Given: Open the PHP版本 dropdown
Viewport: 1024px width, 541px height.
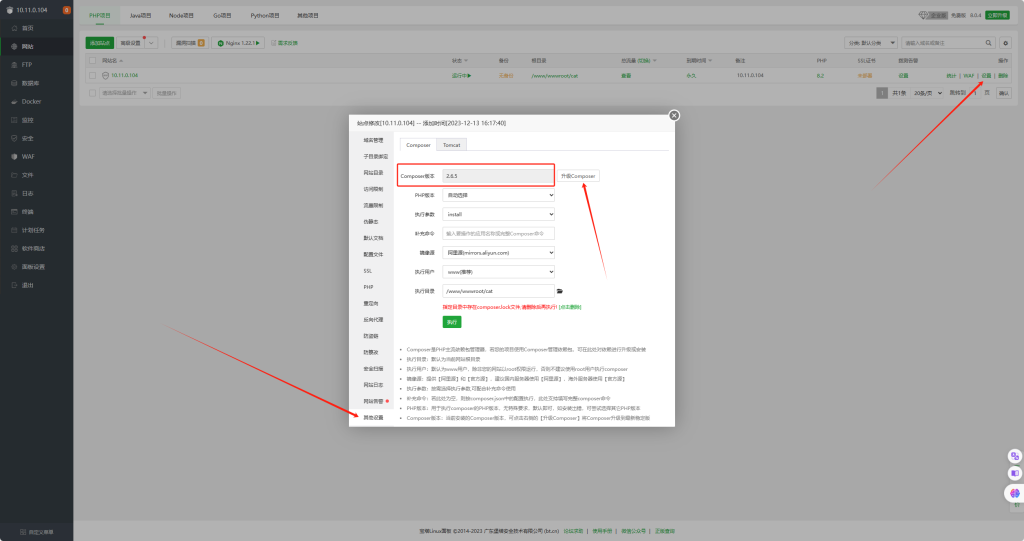Looking at the screenshot, I should [x=498, y=195].
